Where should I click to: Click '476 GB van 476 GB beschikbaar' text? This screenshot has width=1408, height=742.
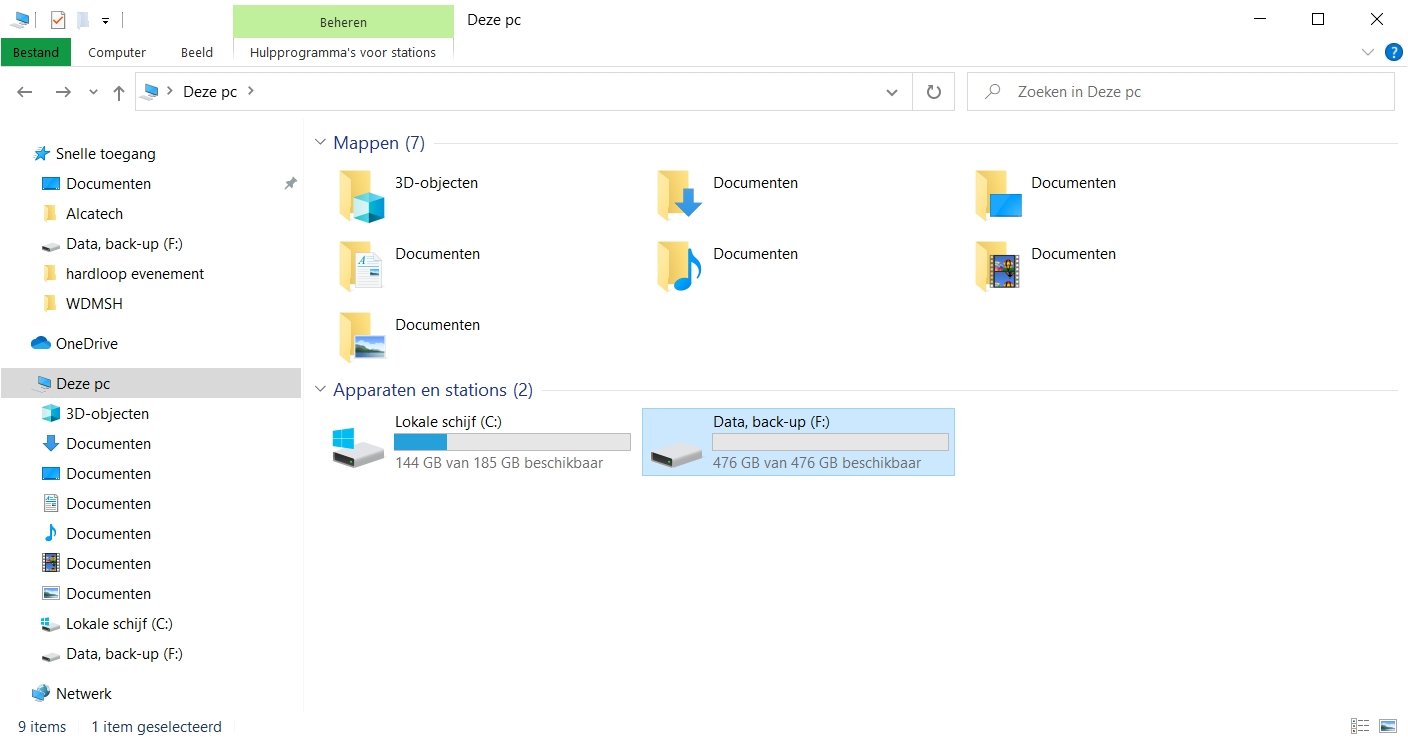[x=817, y=463]
